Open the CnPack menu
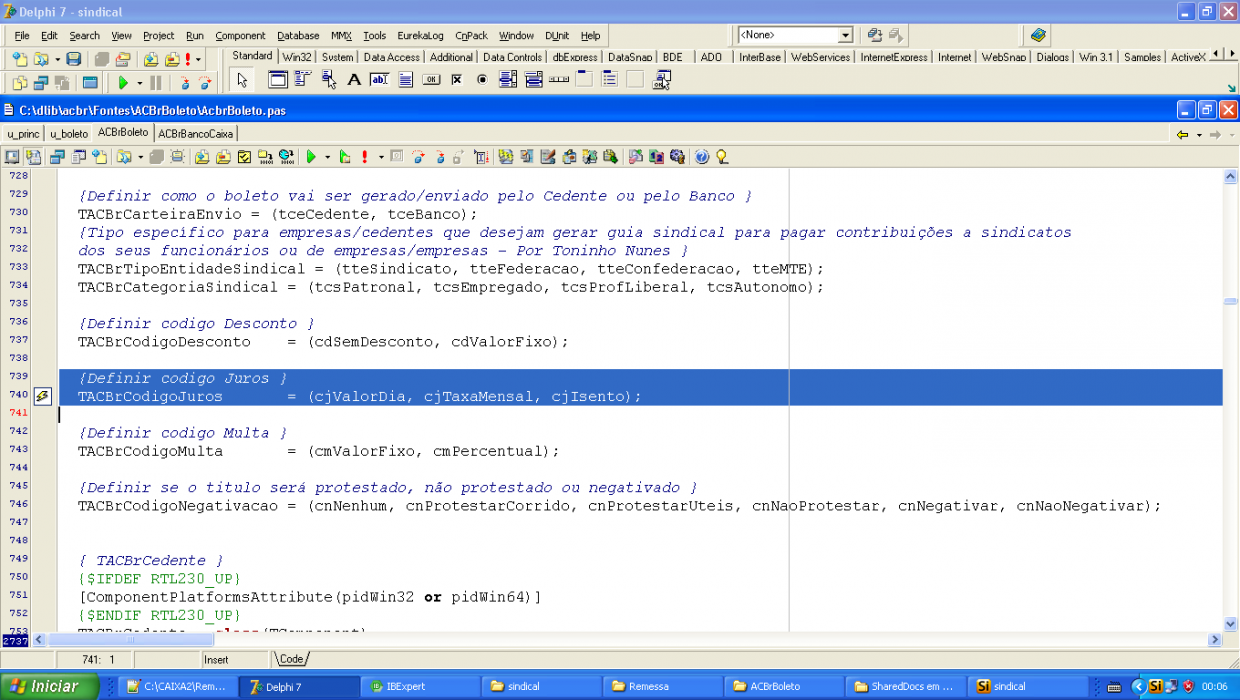 tap(472, 35)
